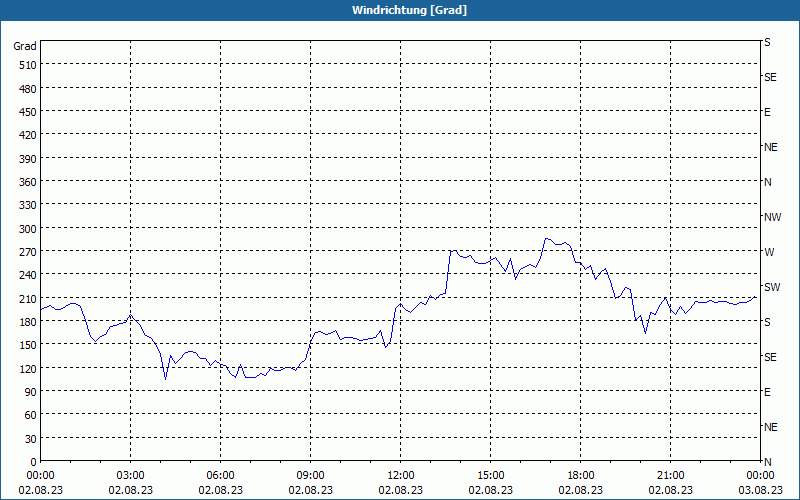The width and height of the screenshot is (800, 500).
Task: Click the 12:00 time label
Action: point(401,476)
